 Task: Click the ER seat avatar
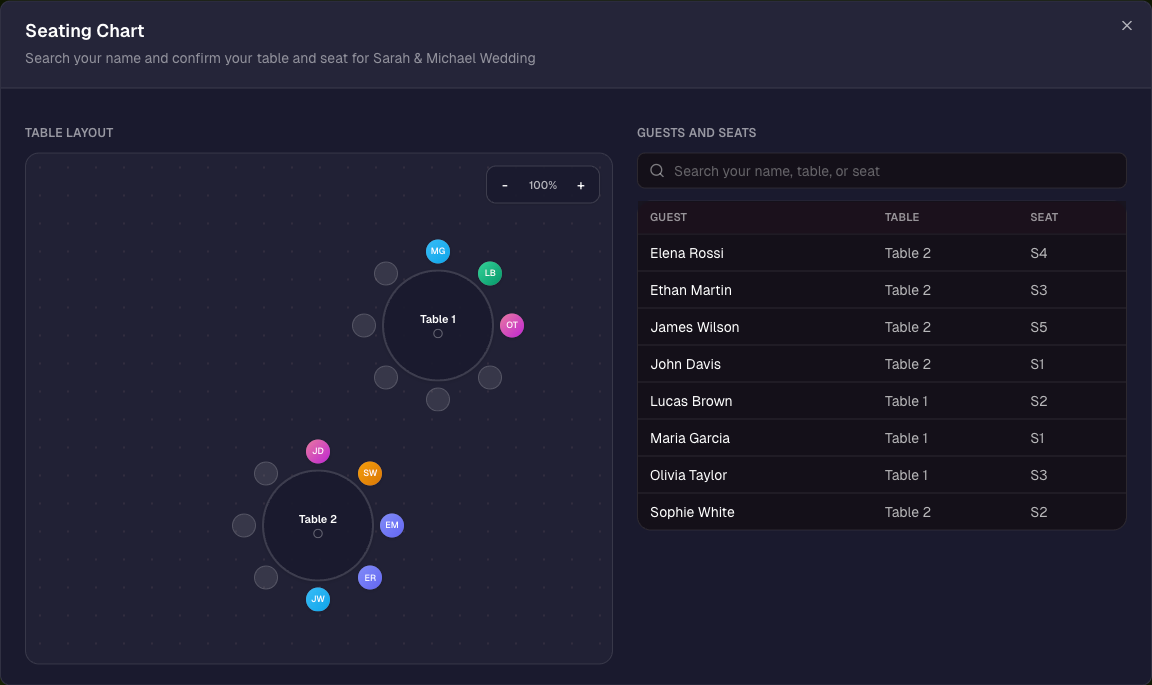370,578
